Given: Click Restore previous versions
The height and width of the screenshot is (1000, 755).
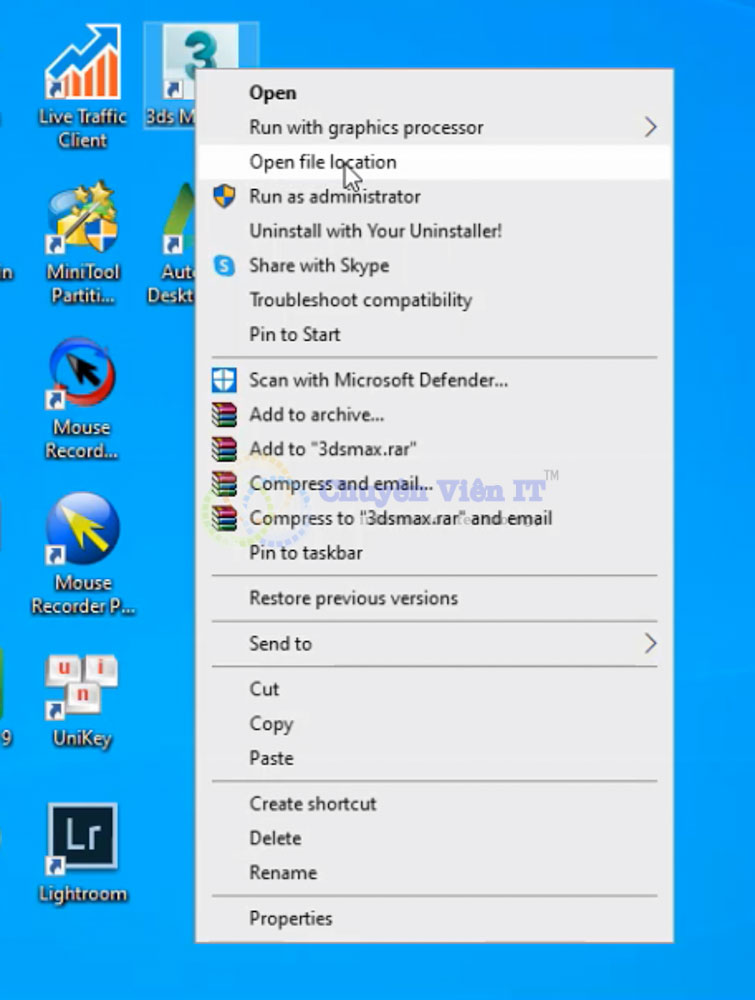Looking at the screenshot, I should point(353,598).
